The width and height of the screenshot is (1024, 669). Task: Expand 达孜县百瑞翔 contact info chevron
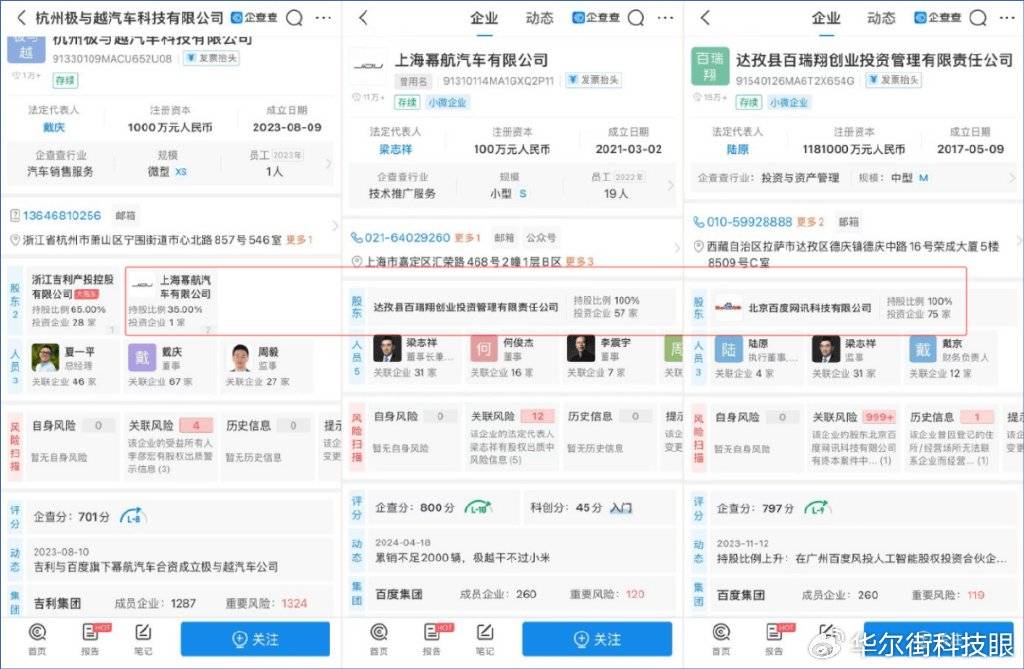point(1017,241)
